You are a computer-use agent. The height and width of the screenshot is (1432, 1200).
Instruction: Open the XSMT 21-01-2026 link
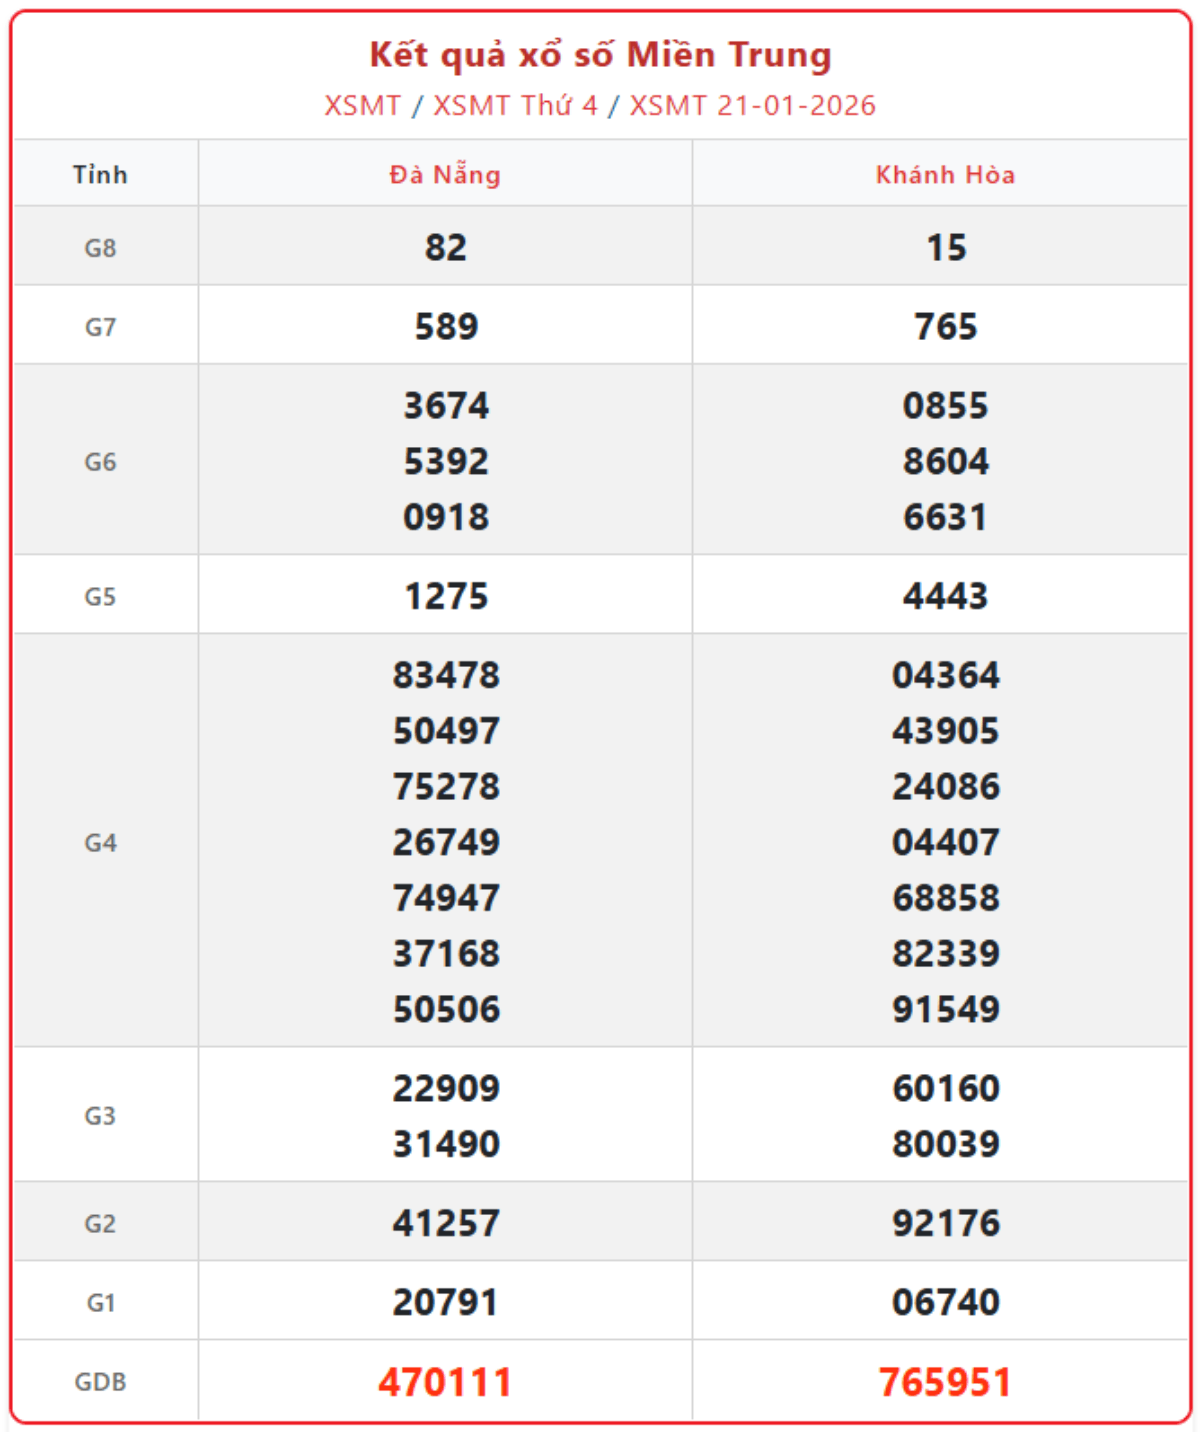(752, 105)
